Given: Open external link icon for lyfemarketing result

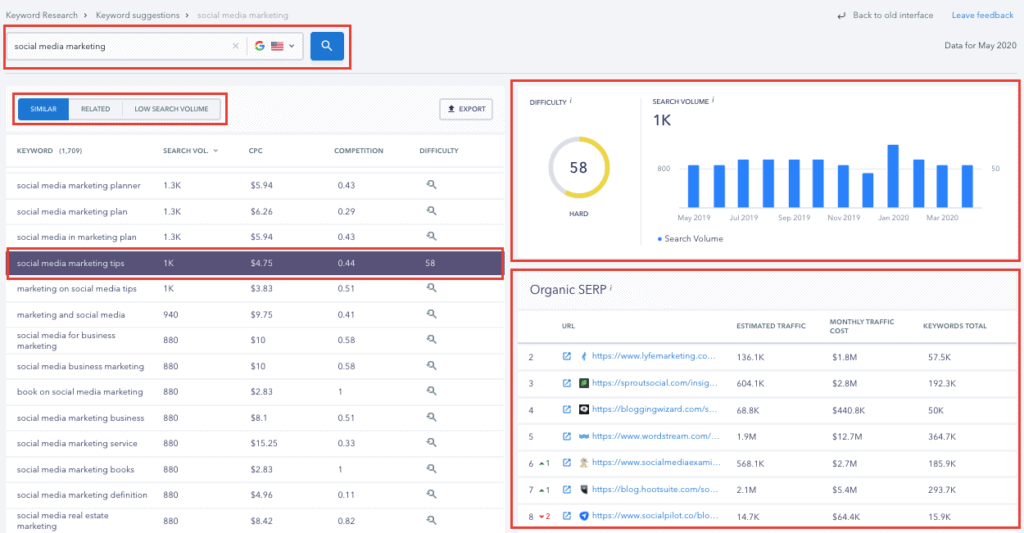Looking at the screenshot, I should tap(566, 356).
